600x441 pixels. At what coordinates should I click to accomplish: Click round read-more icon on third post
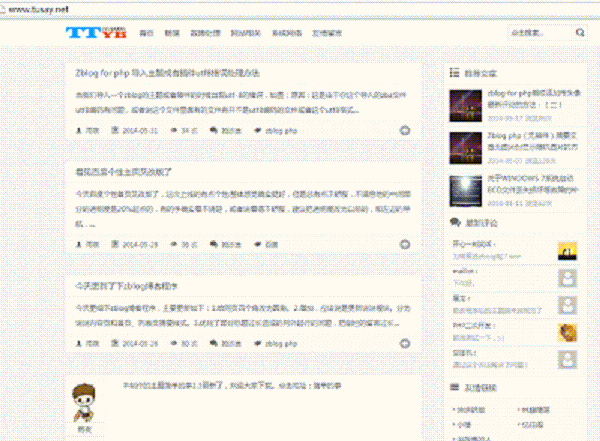[x=405, y=343]
